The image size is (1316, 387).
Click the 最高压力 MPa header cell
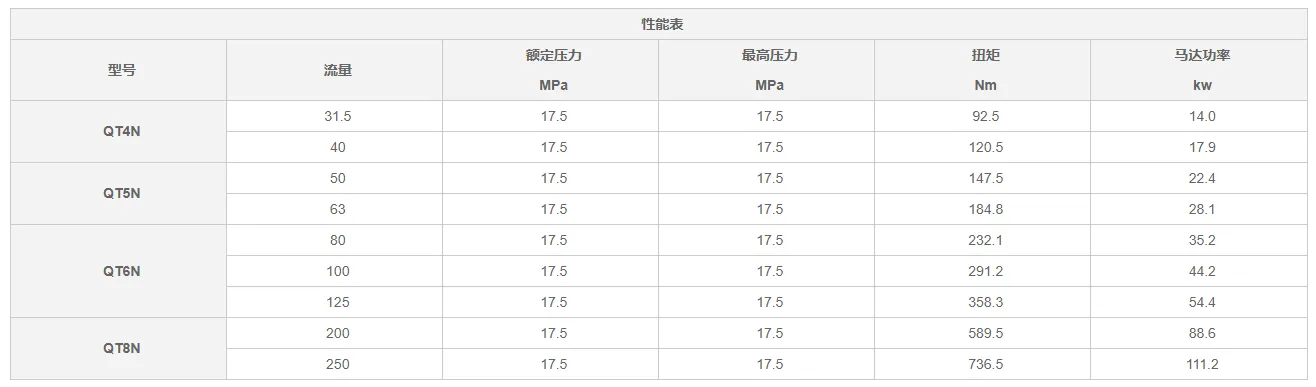tap(769, 70)
